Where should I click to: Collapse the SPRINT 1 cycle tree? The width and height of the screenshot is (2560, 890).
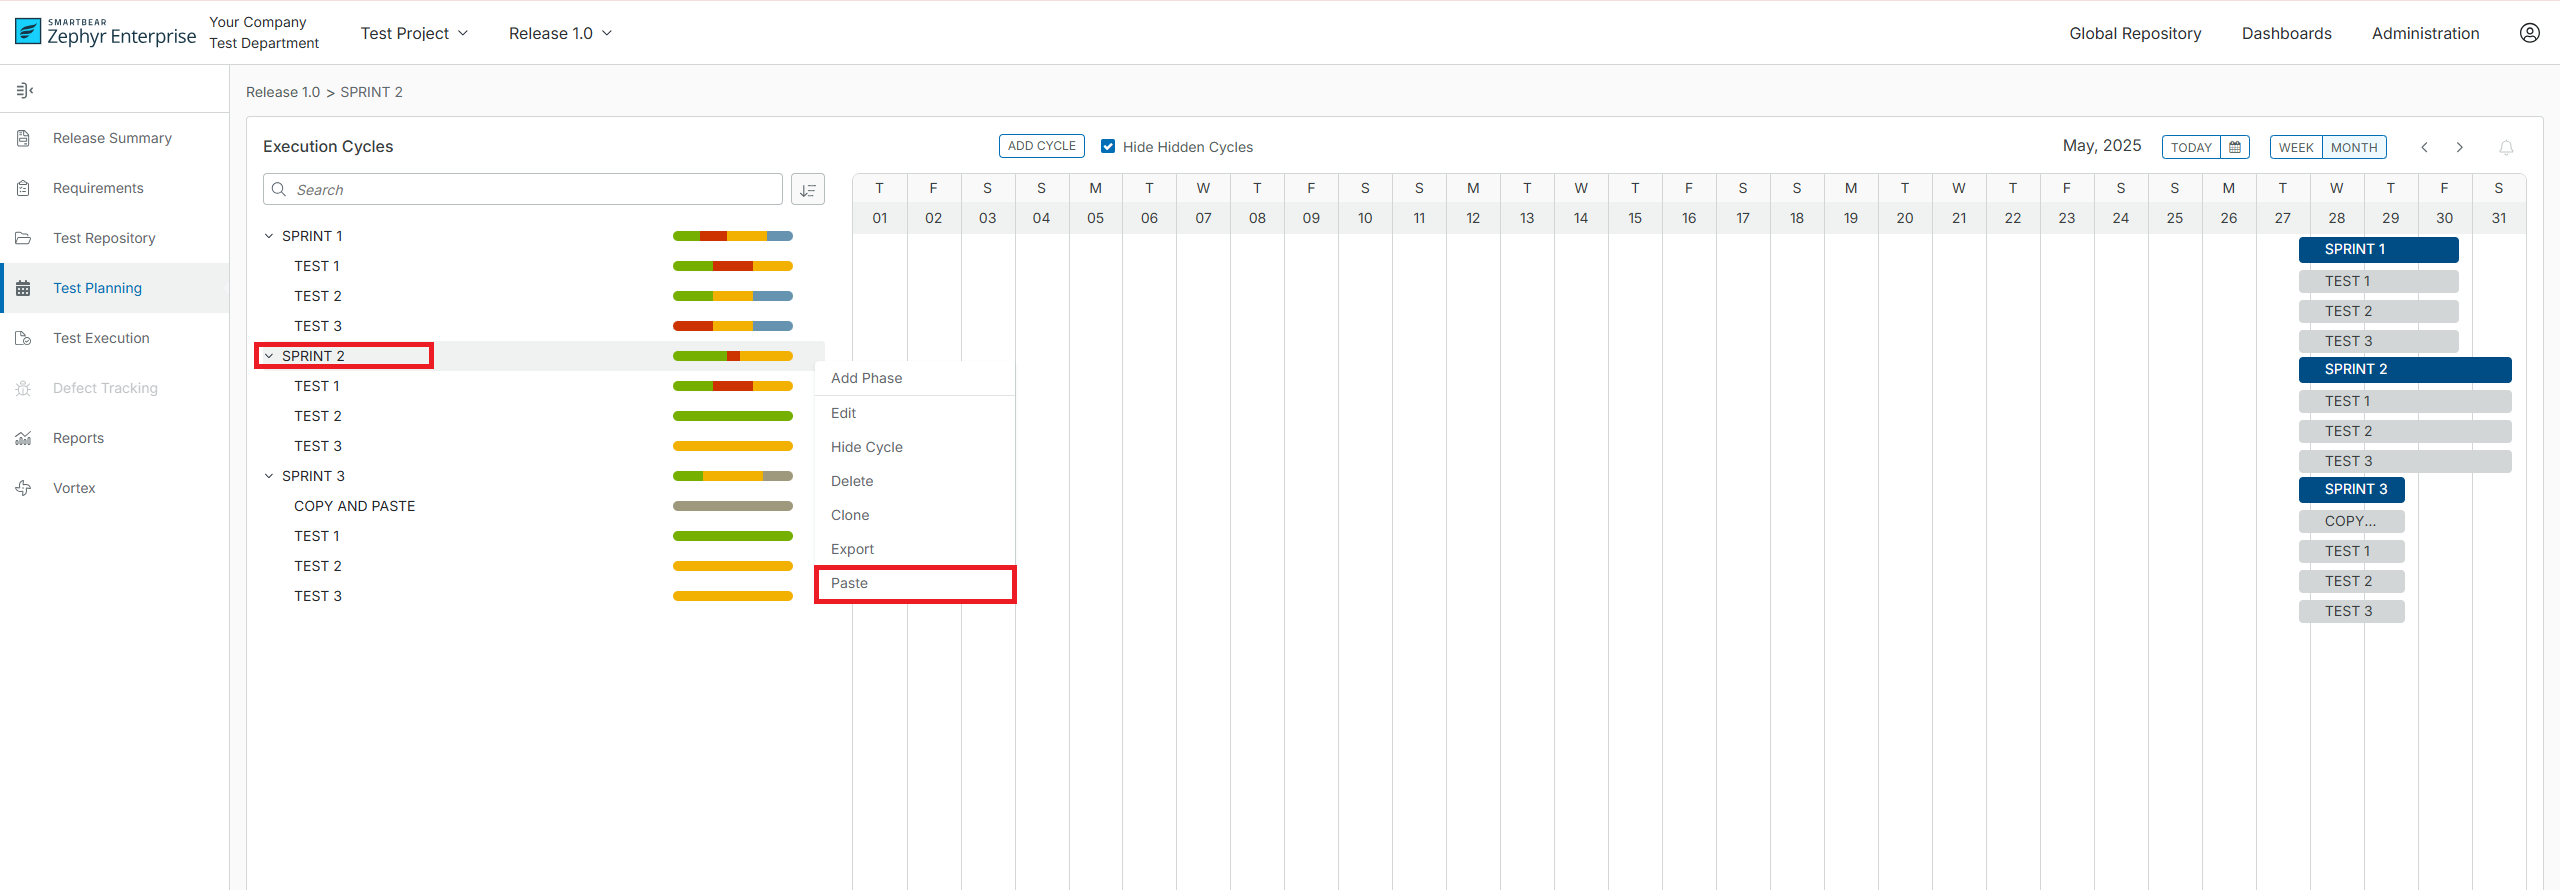click(x=269, y=236)
